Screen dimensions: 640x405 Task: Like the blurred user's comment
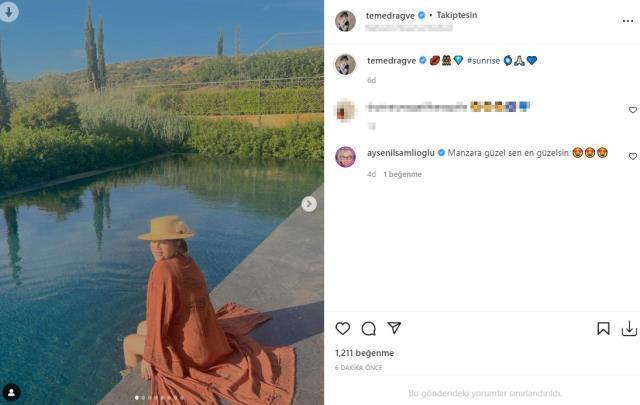click(632, 109)
